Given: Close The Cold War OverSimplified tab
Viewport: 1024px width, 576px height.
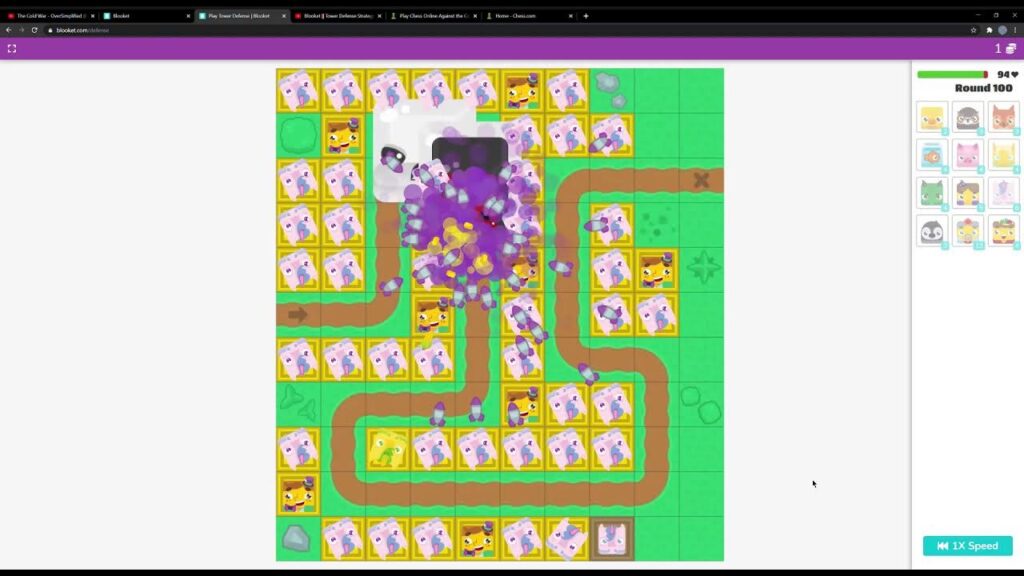Looking at the screenshot, I should 92,16.
